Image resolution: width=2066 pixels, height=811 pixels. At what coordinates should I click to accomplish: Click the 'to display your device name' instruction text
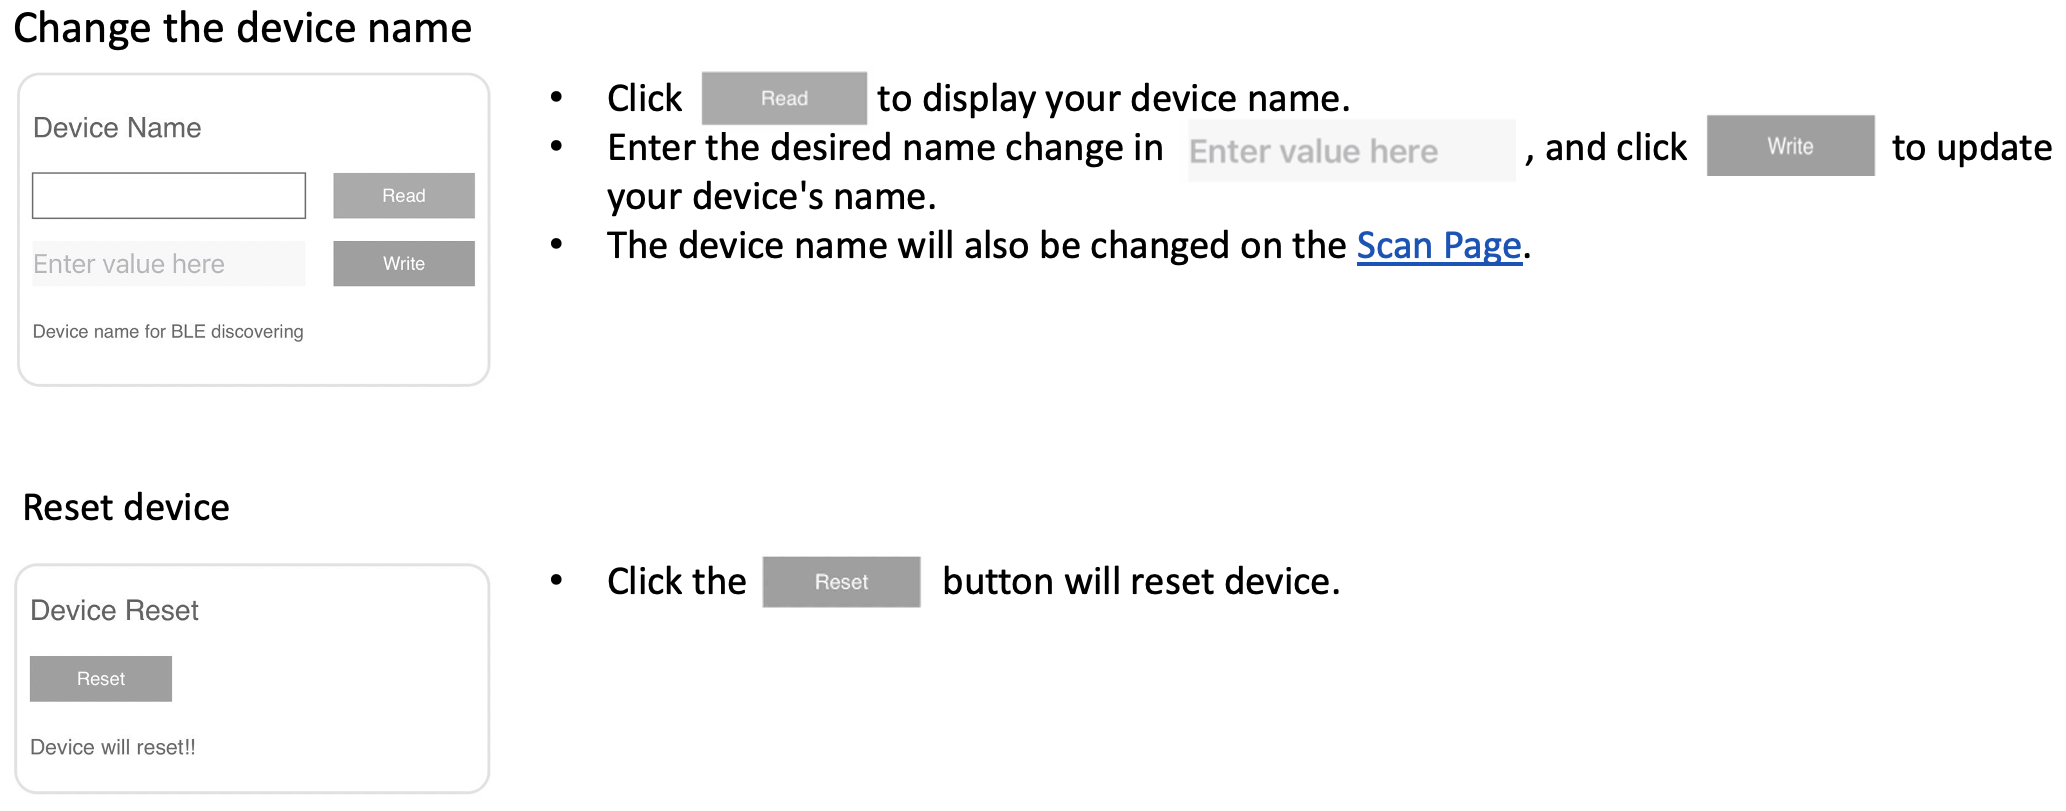(x=1114, y=99)
